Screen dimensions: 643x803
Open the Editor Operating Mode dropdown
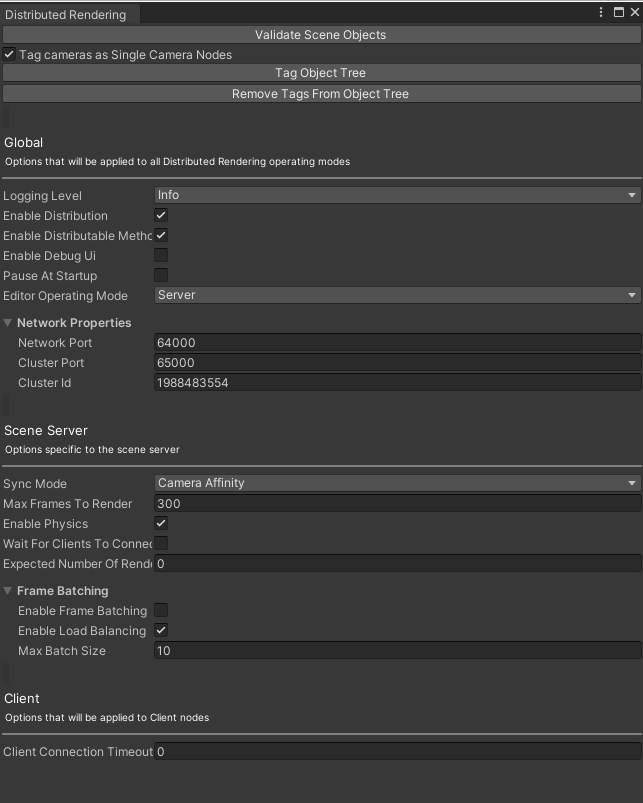397,295
